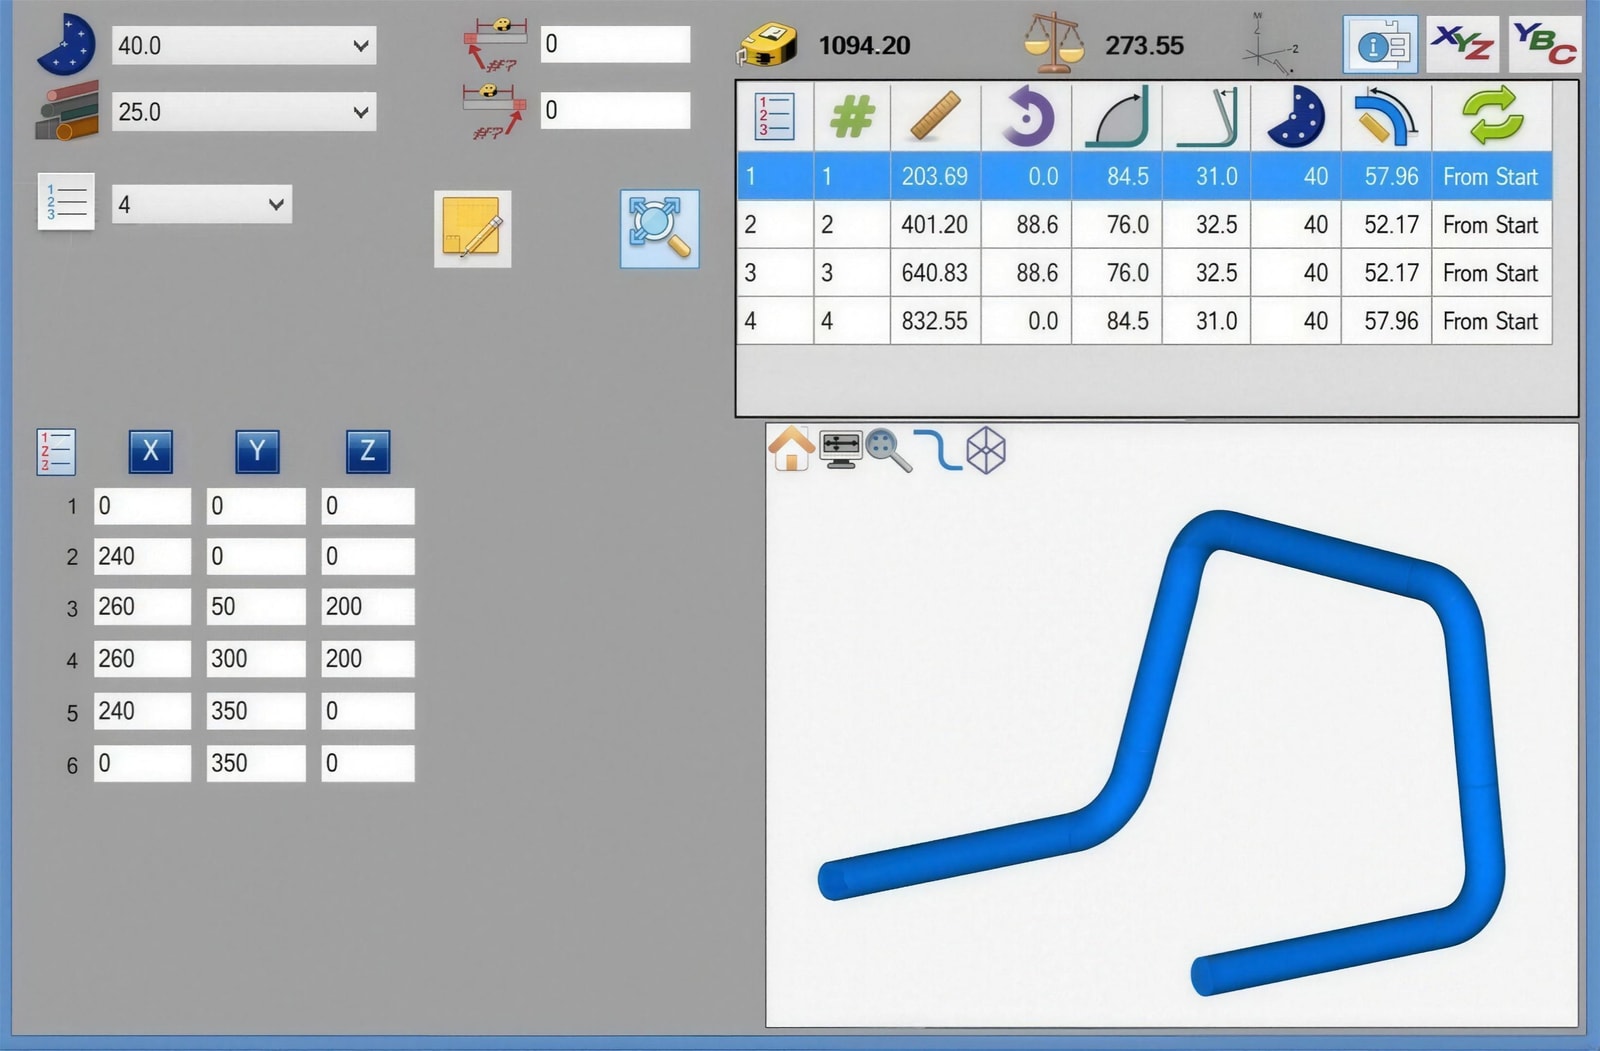Click the start trim measurement icon
The image size is (1600, 1051).
pyautogui.click(x=496, y=45)
